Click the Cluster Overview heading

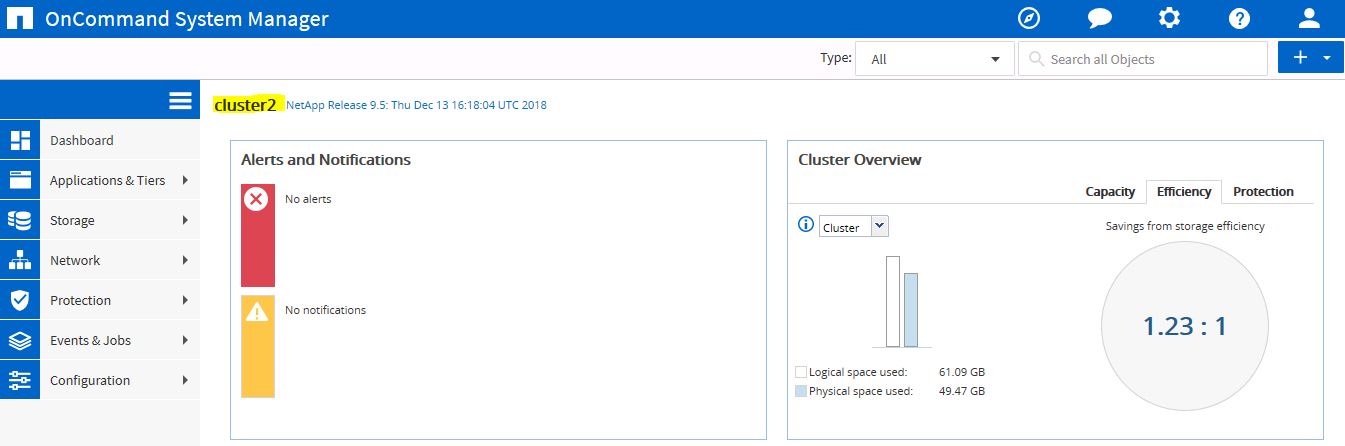pyautogui.click(x=860, y=160)
